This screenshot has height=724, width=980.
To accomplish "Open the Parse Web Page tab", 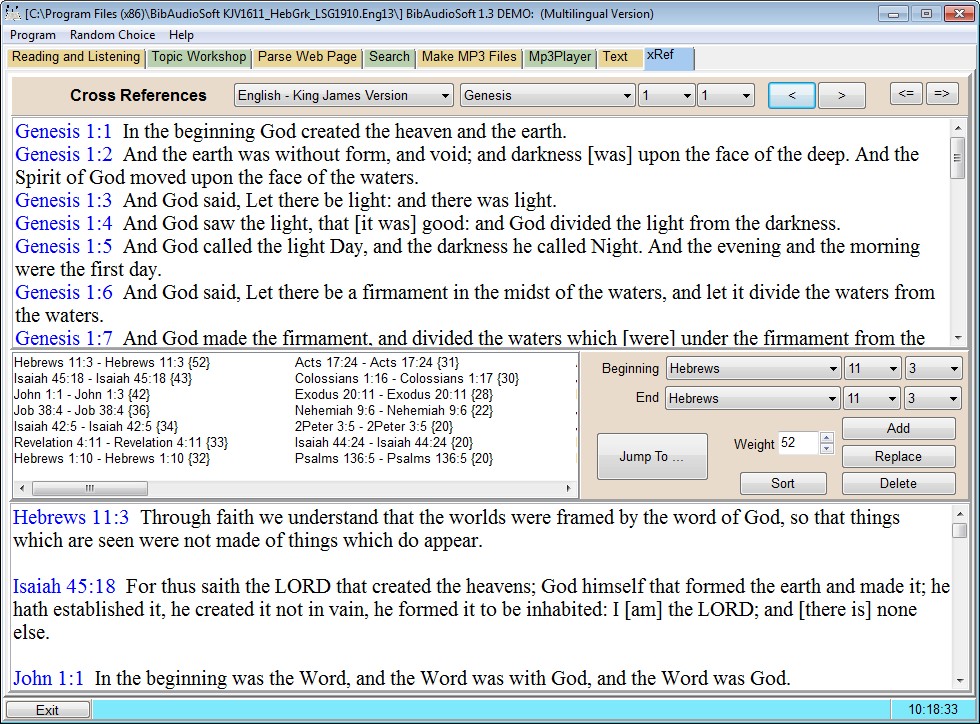I will click(x=308, y=57).
